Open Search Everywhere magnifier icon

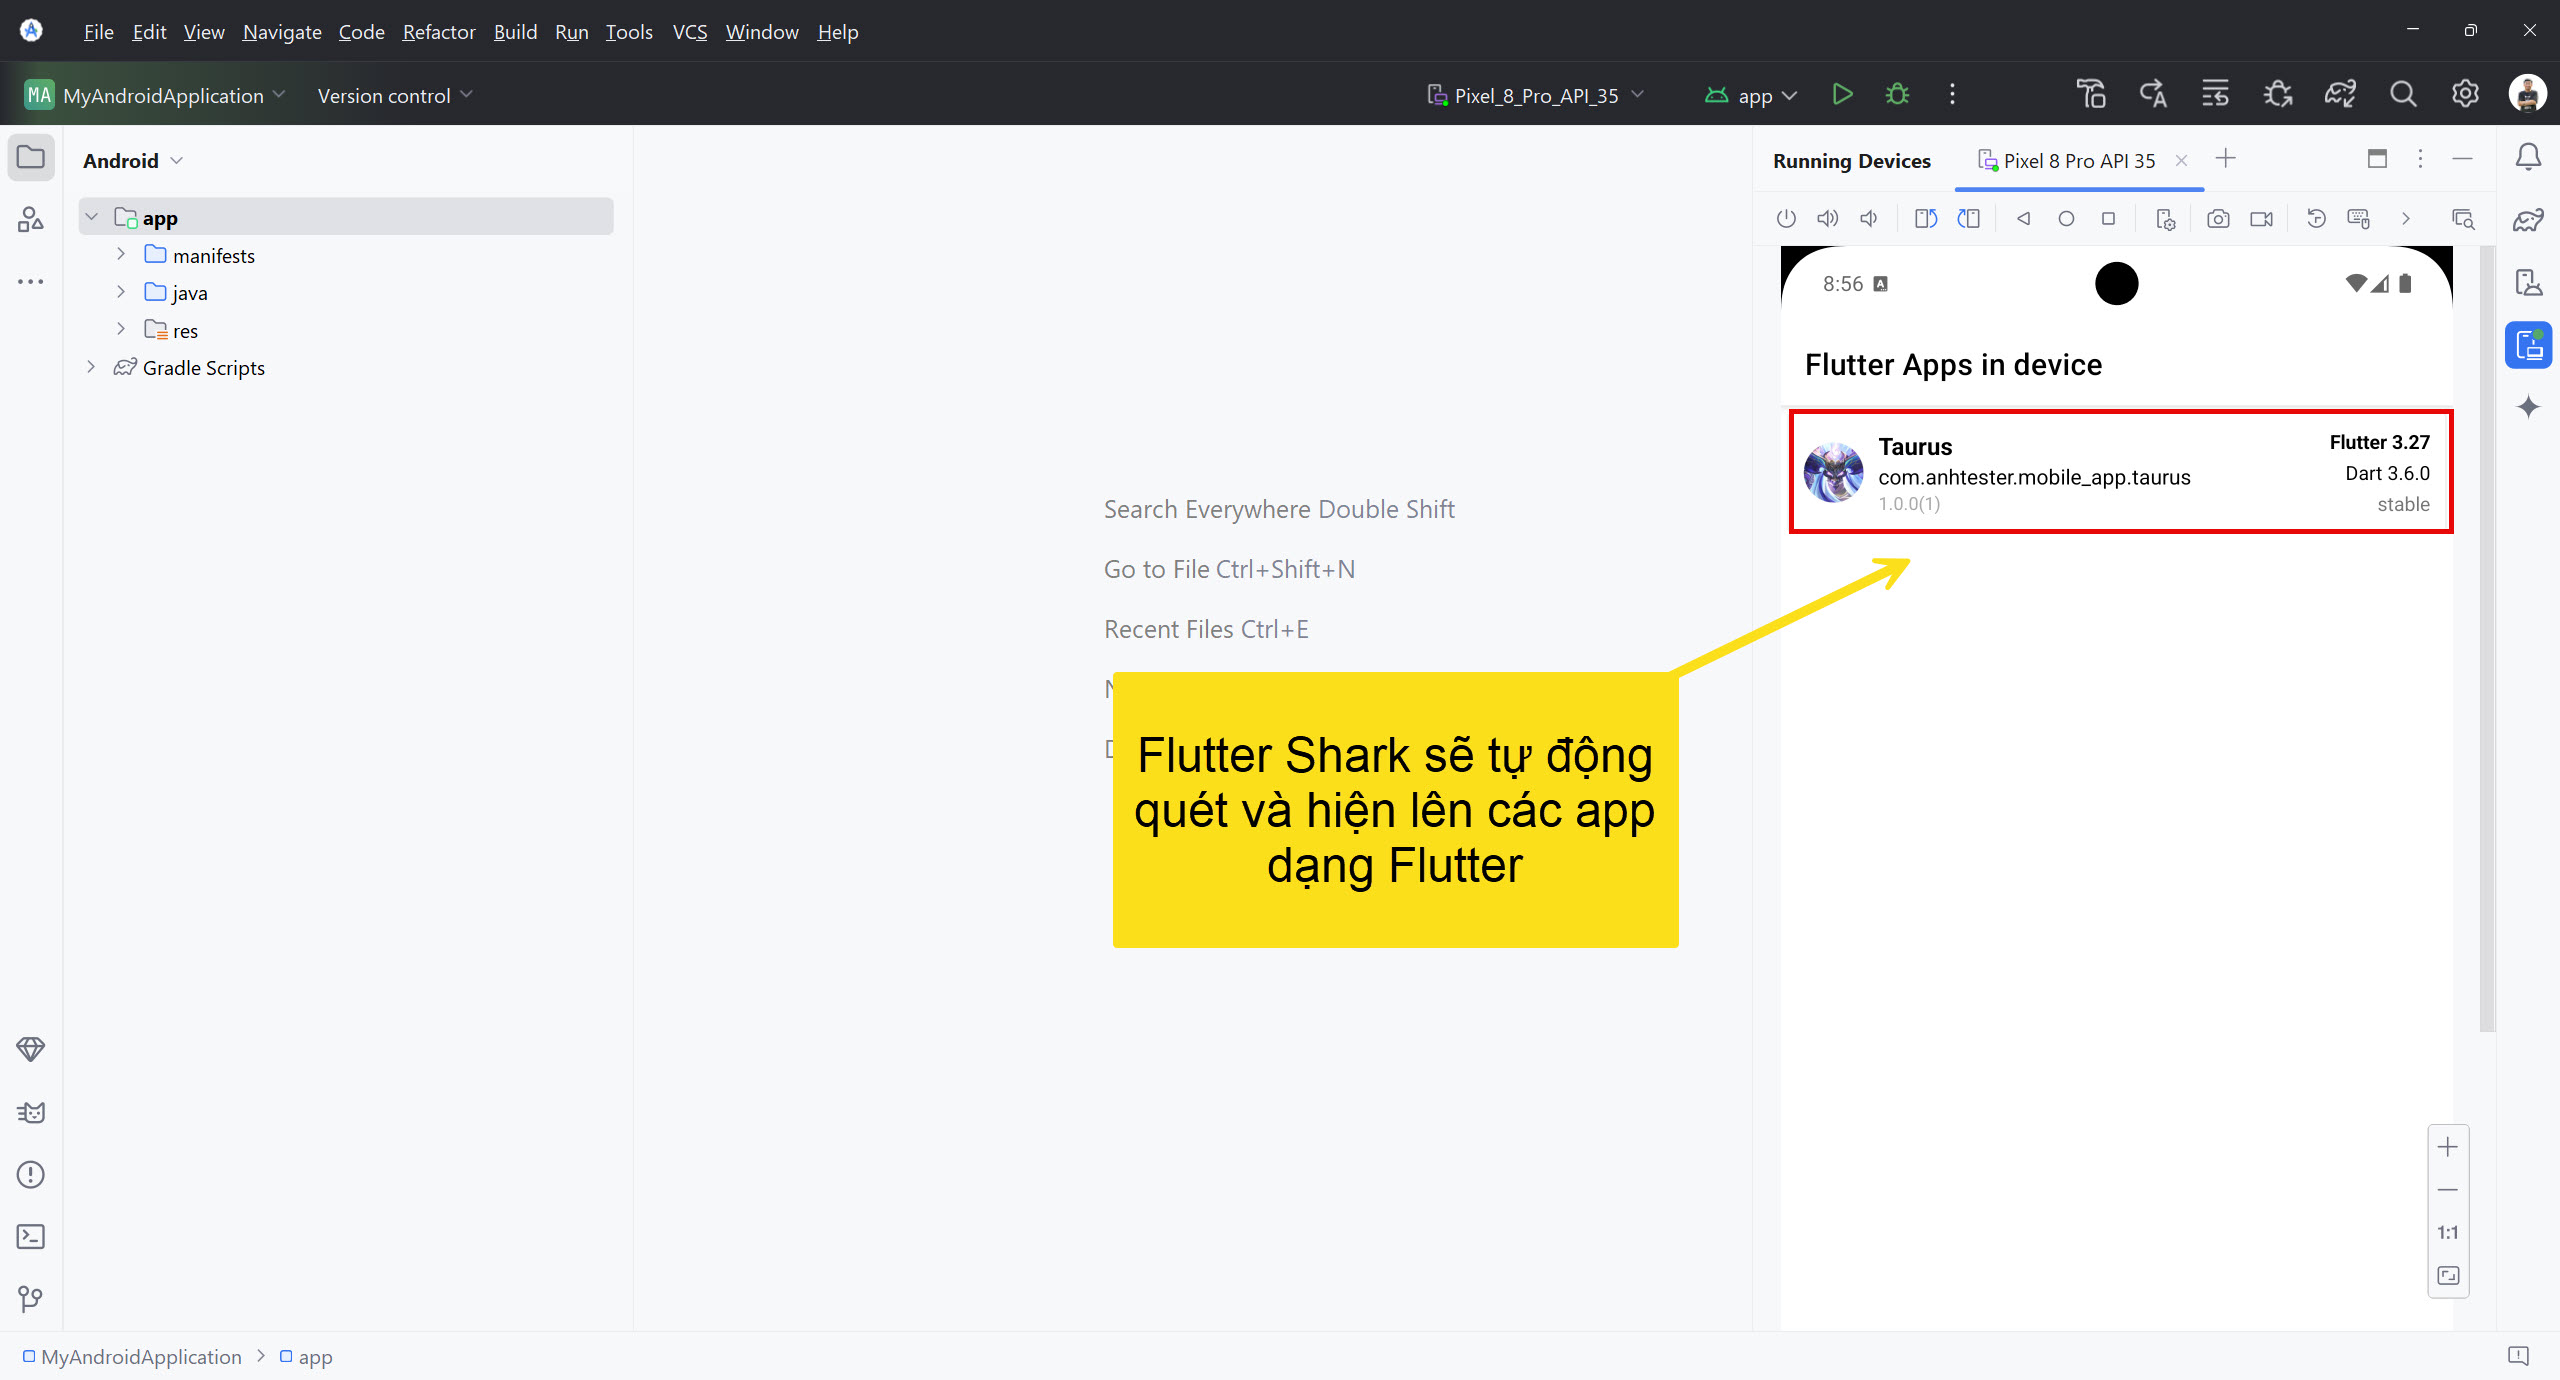(x=2403, y=95)
